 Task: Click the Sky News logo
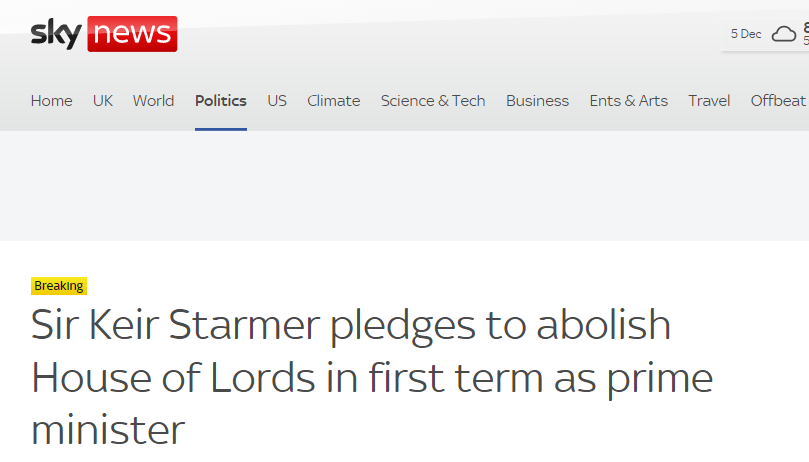click(x=104, y=34)
